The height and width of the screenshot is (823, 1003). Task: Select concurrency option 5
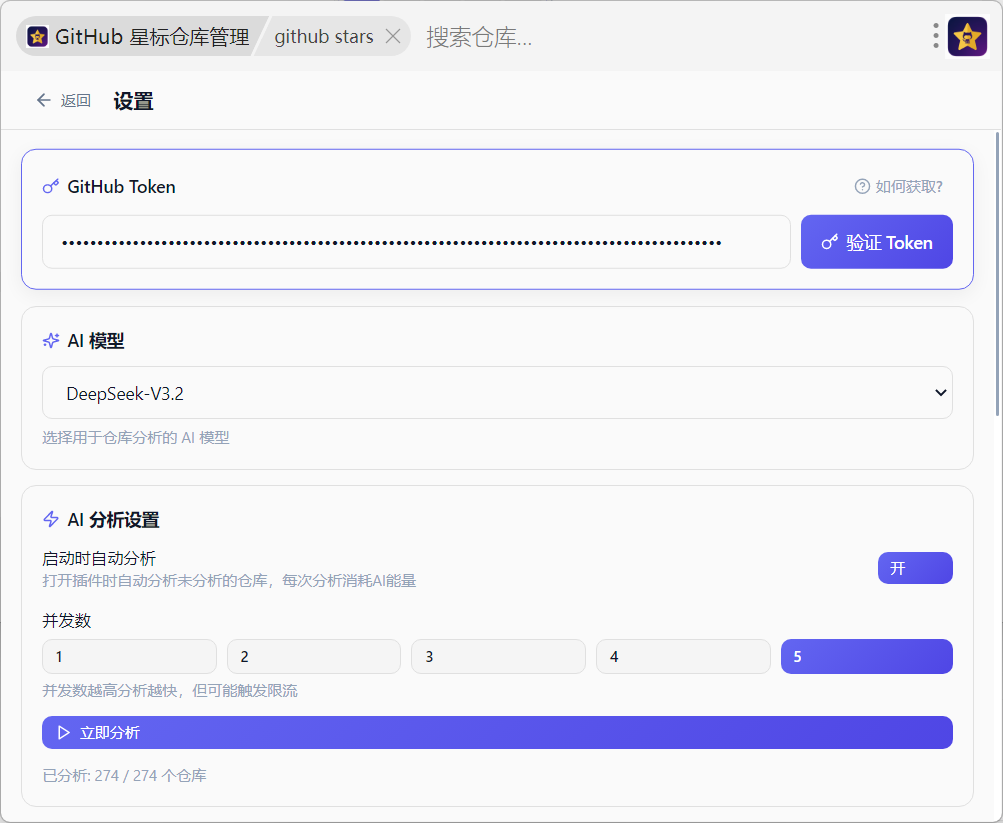(x=867, y=656)
